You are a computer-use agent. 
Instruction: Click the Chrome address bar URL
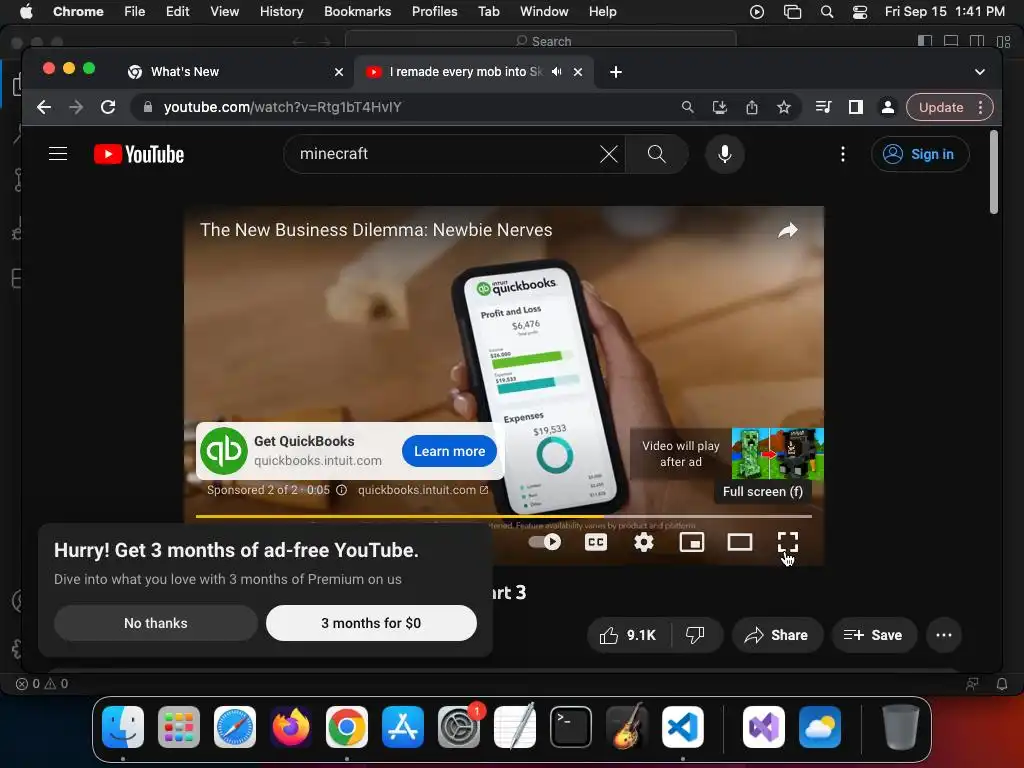pyautogui.click(x=282, y=107)
